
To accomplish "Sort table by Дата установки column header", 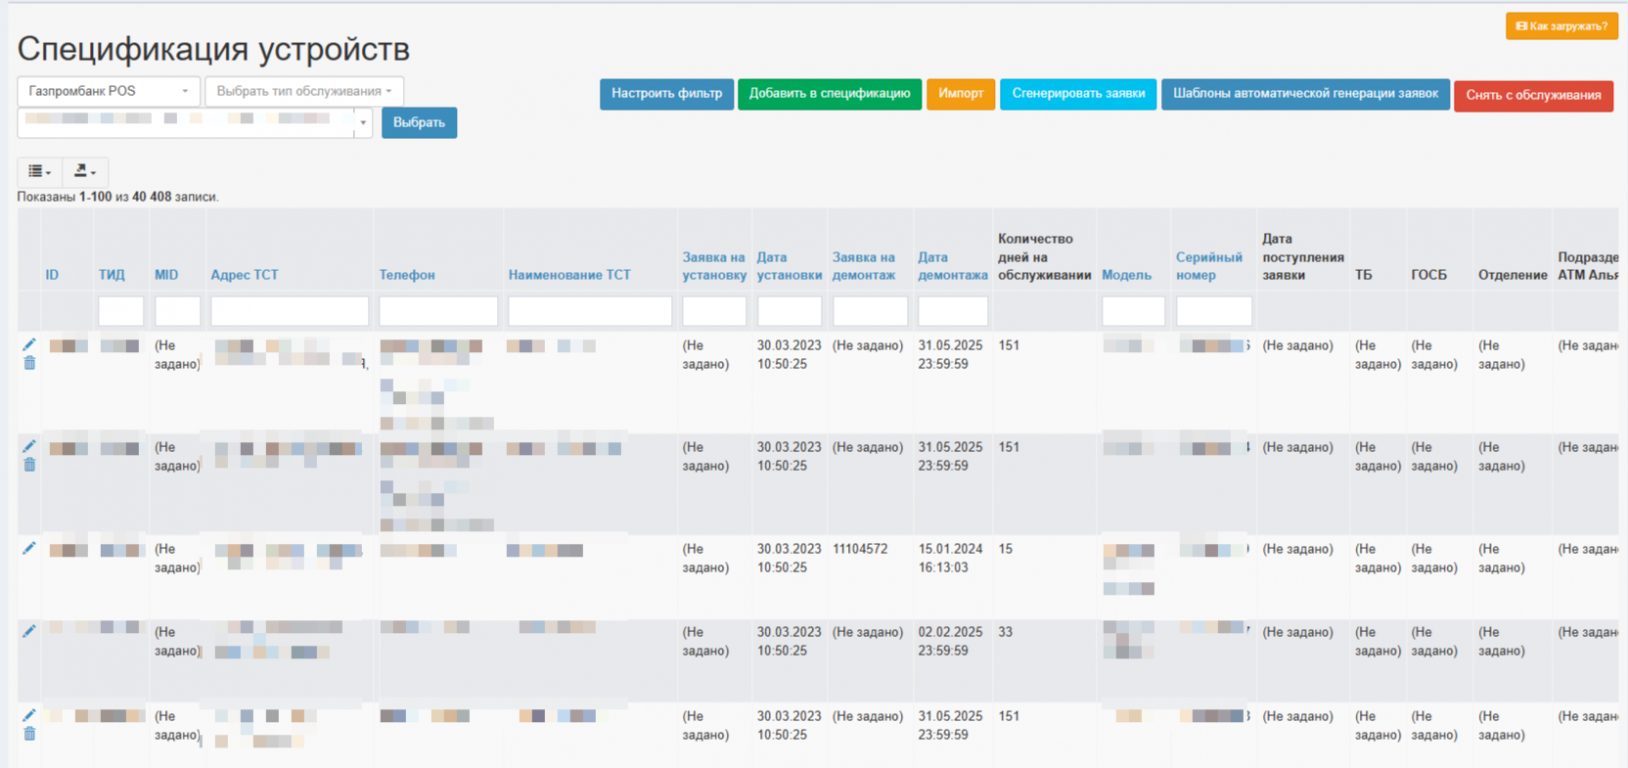I will tap(788, 266).
